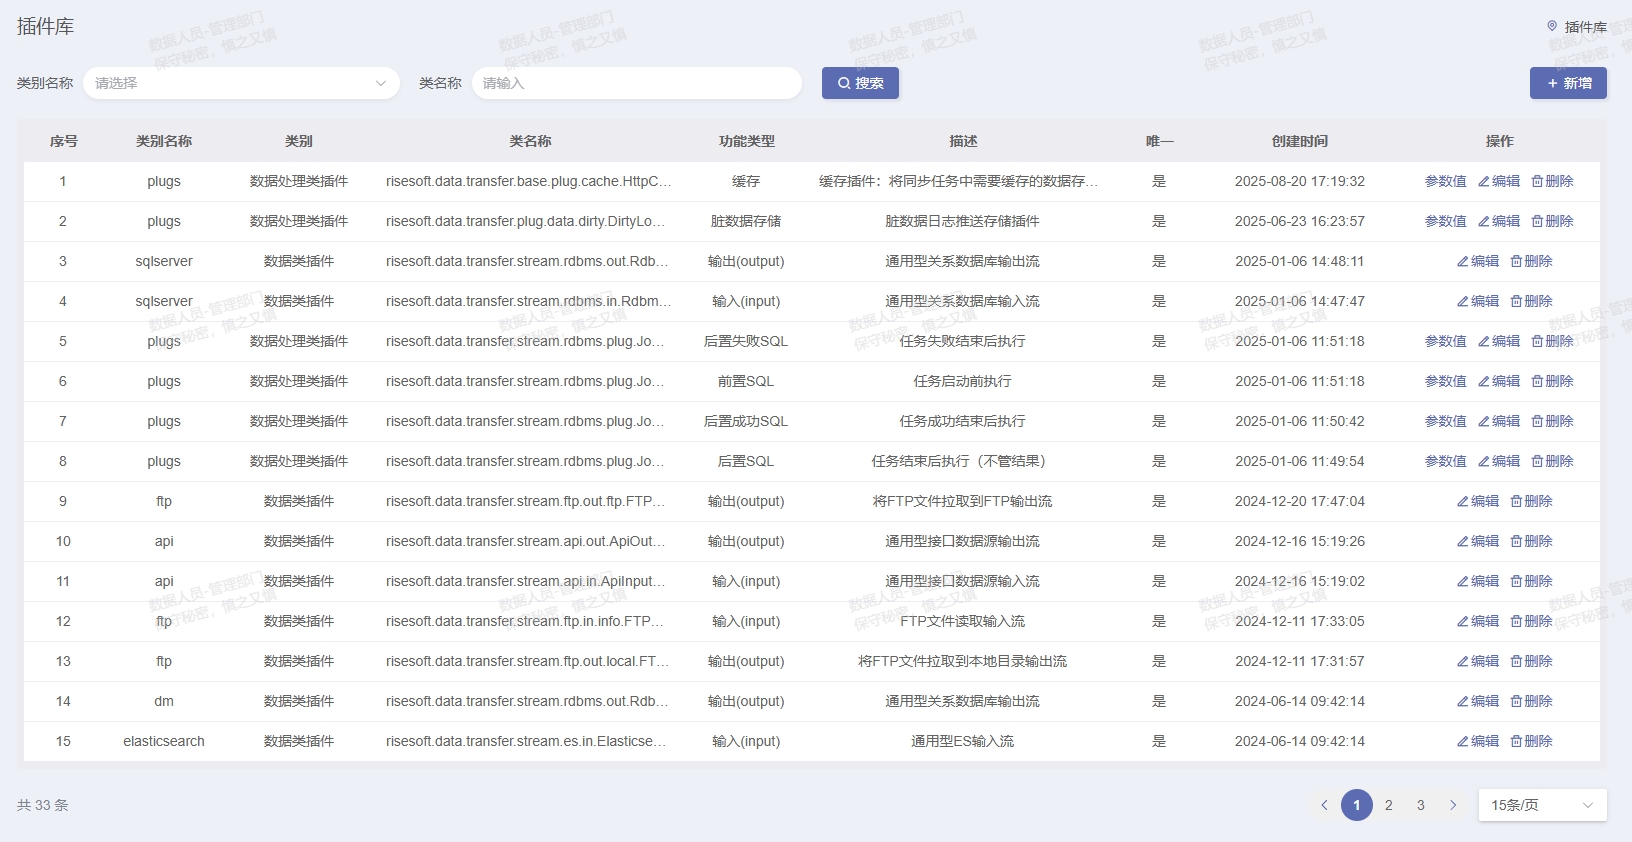Click the location pin icon beside 插件库 breadcrumb
The height and width of the screenshot is (842, 1632).
pos(1552,27)
